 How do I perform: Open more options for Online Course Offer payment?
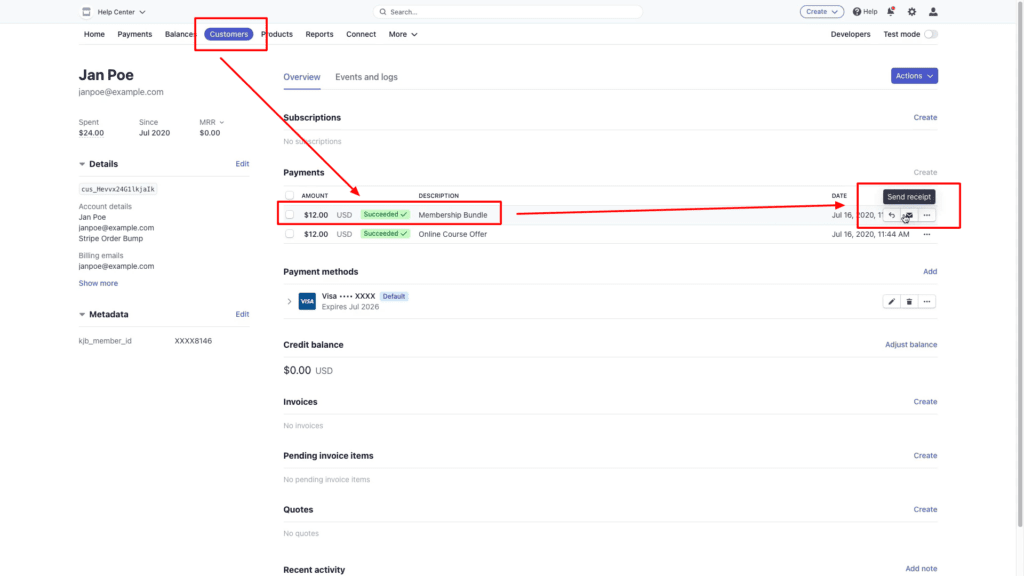pyautogui.click(x=927, y=234)
